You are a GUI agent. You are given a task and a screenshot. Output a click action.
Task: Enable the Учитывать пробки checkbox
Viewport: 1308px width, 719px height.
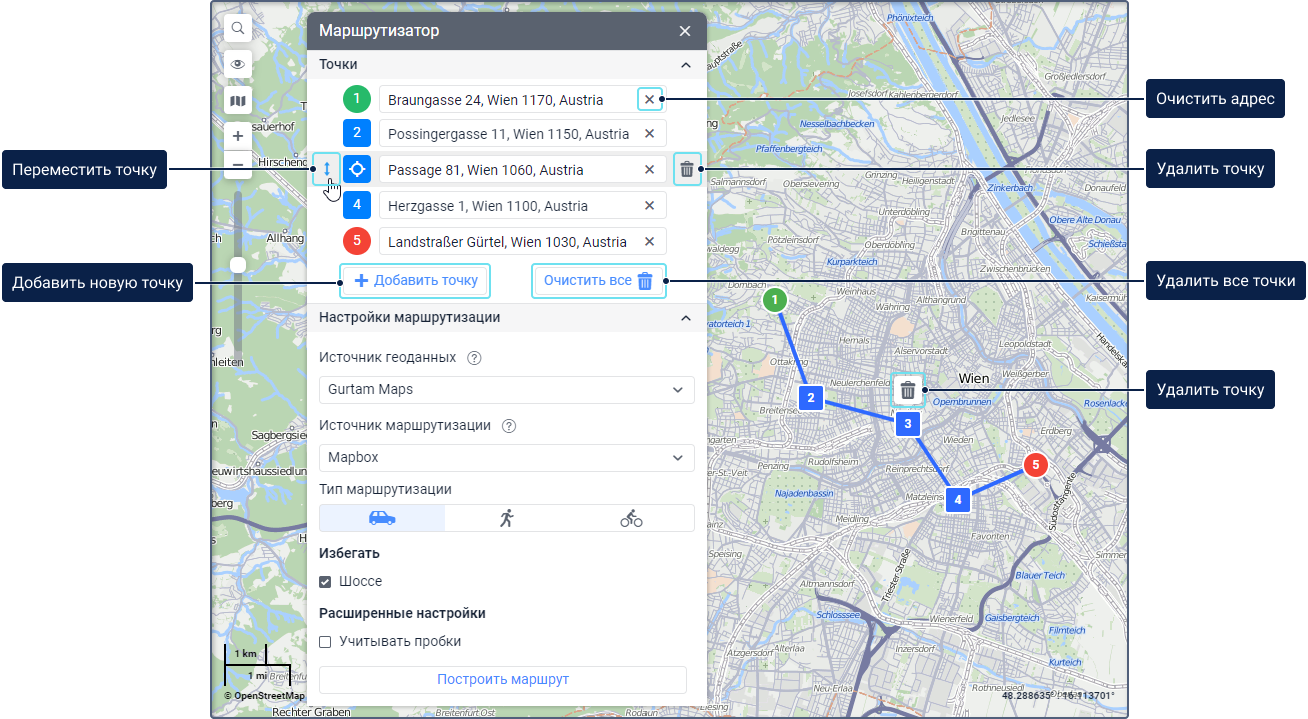pyautogui.click(x=325, y=642)
